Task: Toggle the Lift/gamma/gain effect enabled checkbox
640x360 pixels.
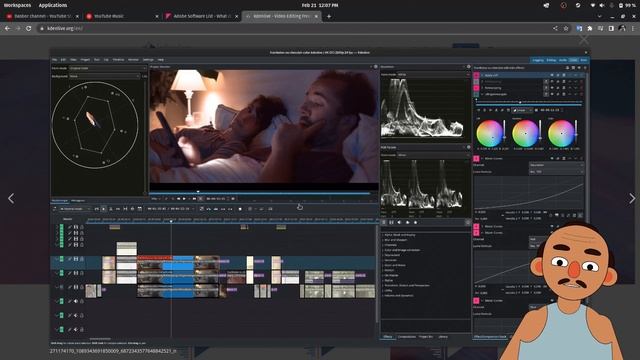Action: [476, 94]
